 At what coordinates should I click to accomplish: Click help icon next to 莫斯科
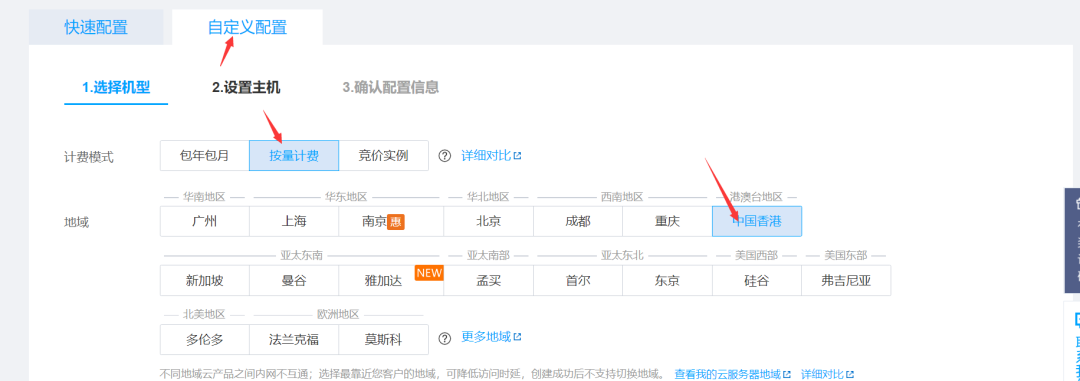coord(445,338)
